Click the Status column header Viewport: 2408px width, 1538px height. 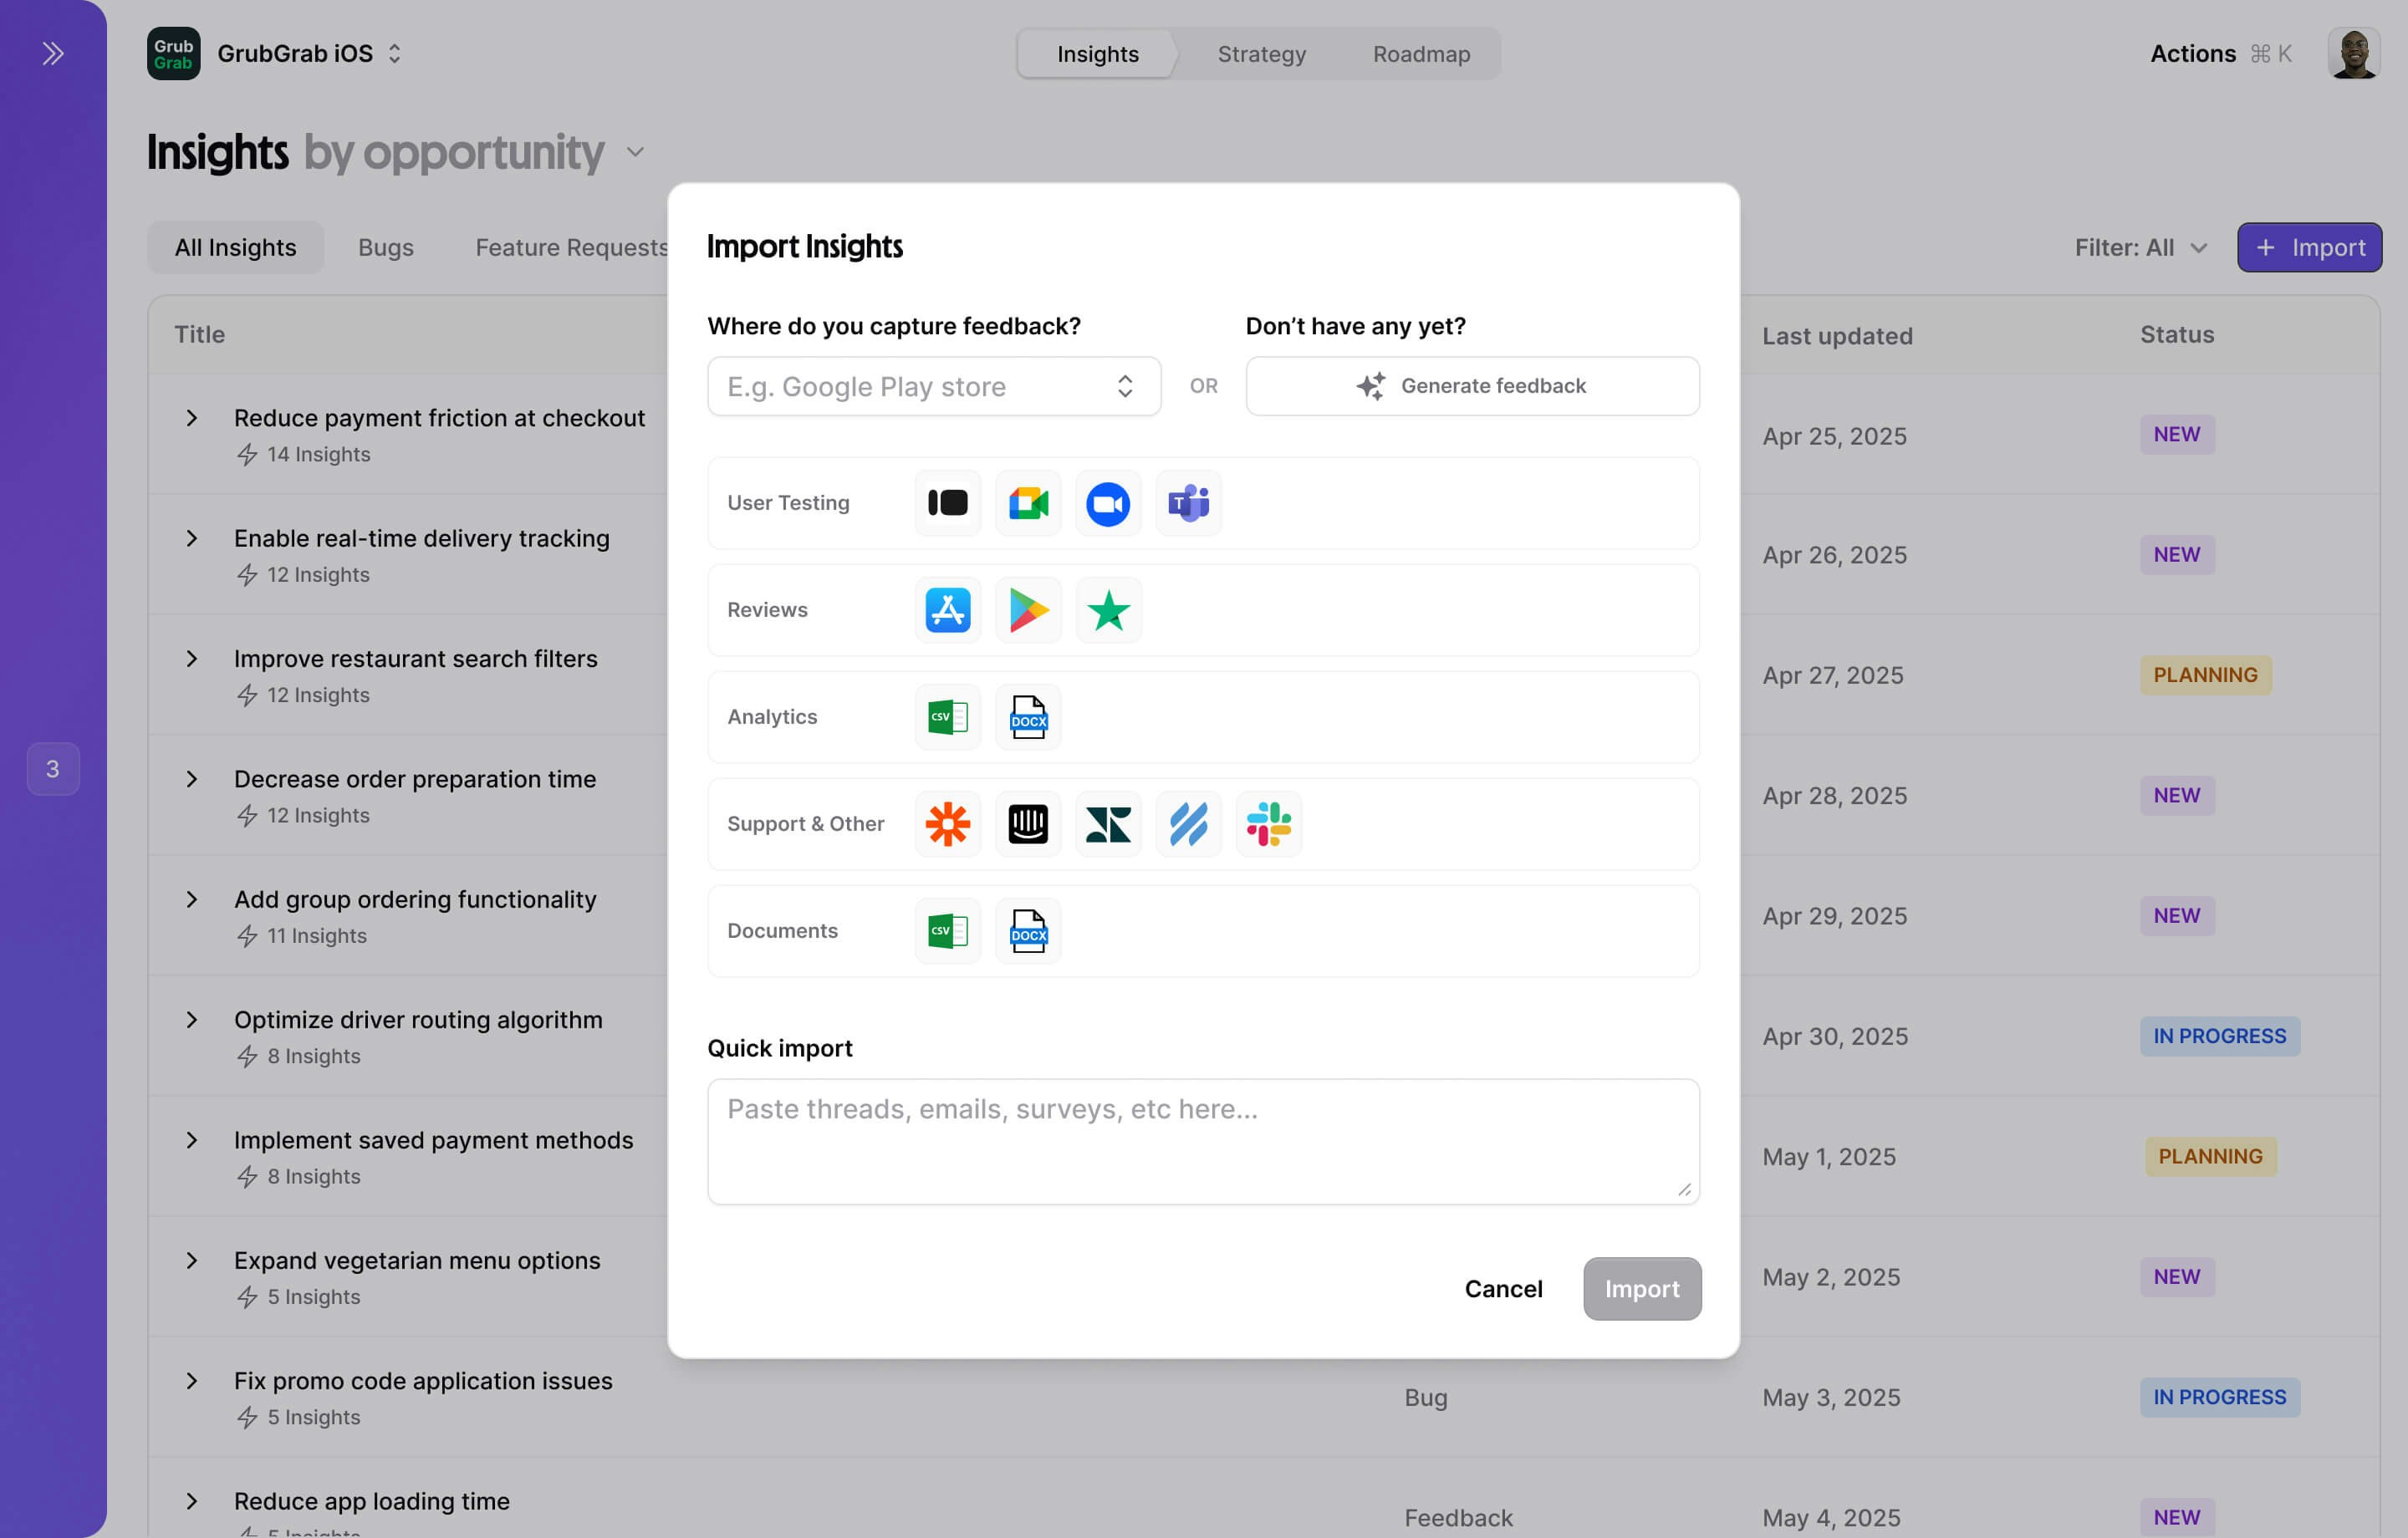point(2177,334)
